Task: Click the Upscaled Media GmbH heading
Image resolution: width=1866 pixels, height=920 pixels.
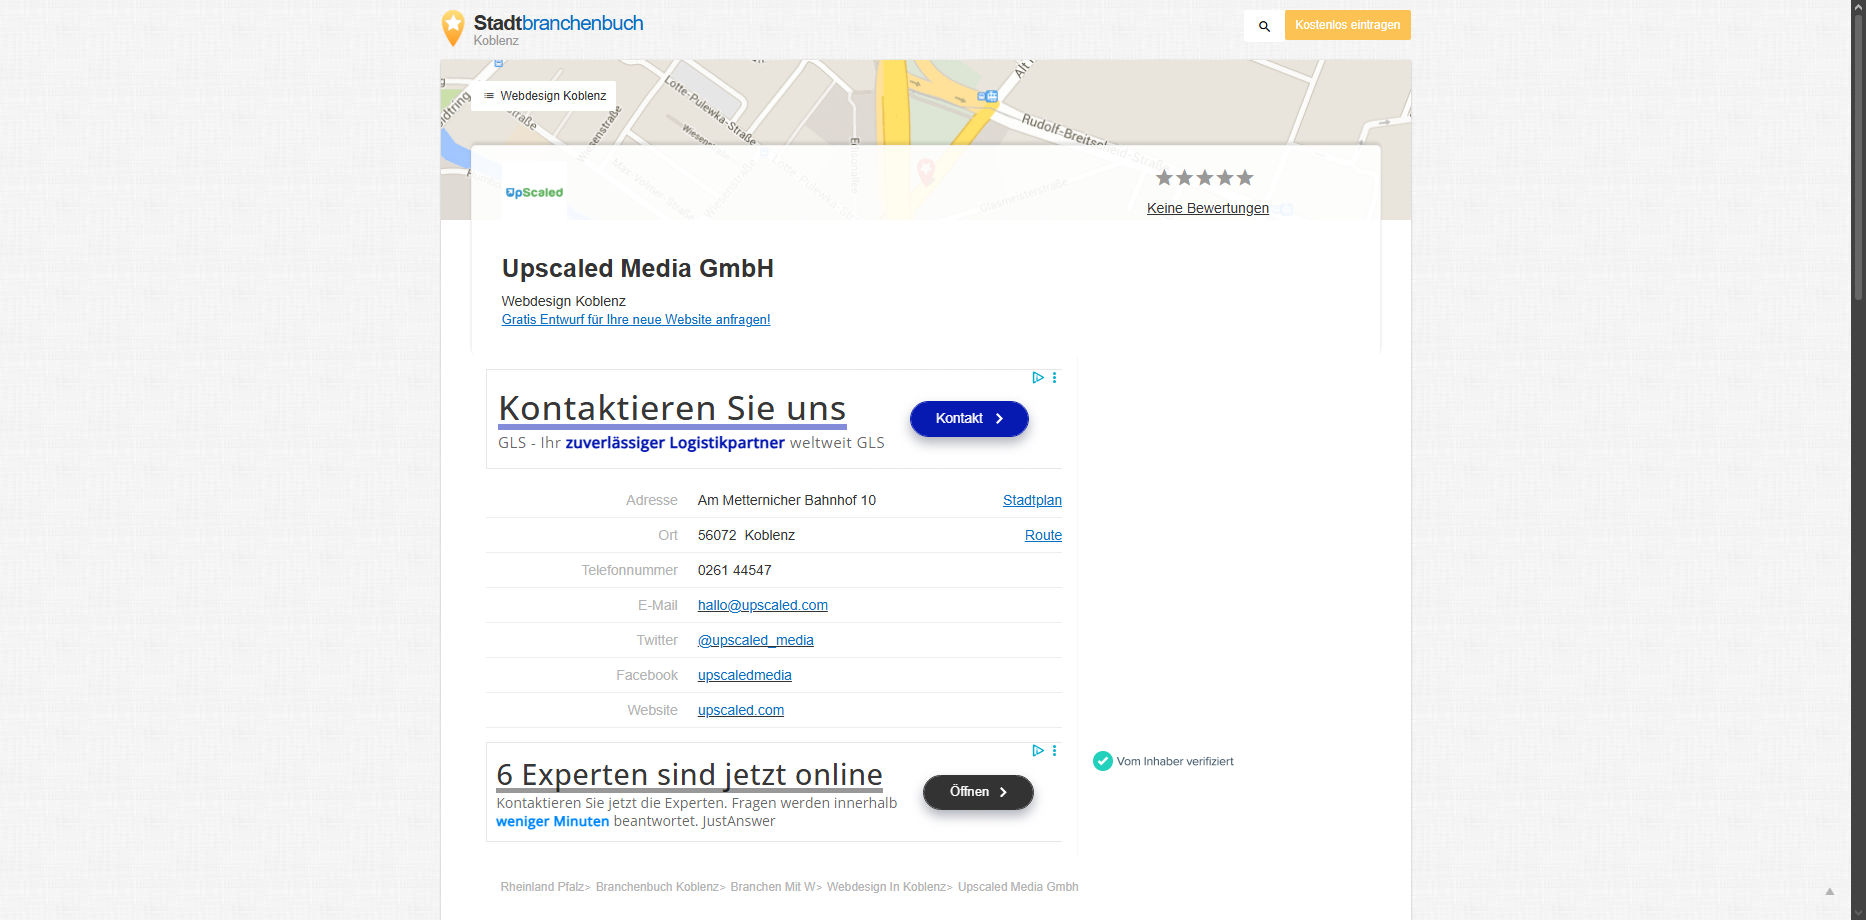Action: (638, 268)
